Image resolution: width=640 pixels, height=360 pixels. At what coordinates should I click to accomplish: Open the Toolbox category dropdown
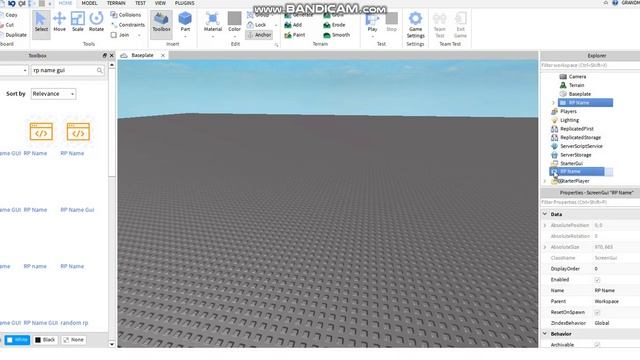pyautogui.click(x=14, y=71)
